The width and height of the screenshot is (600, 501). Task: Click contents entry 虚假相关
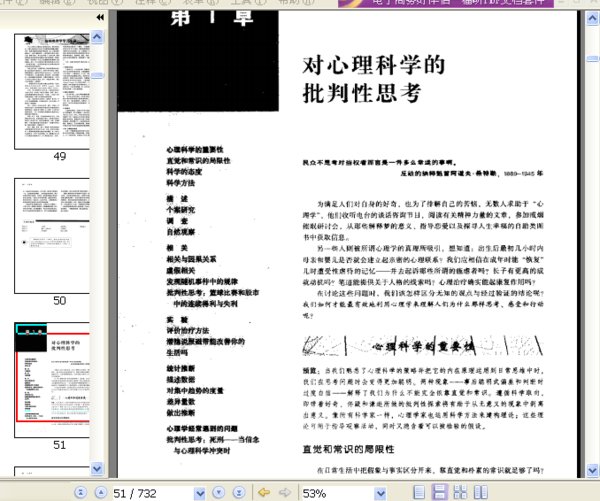pyautogui.click(x=181, y=270)
